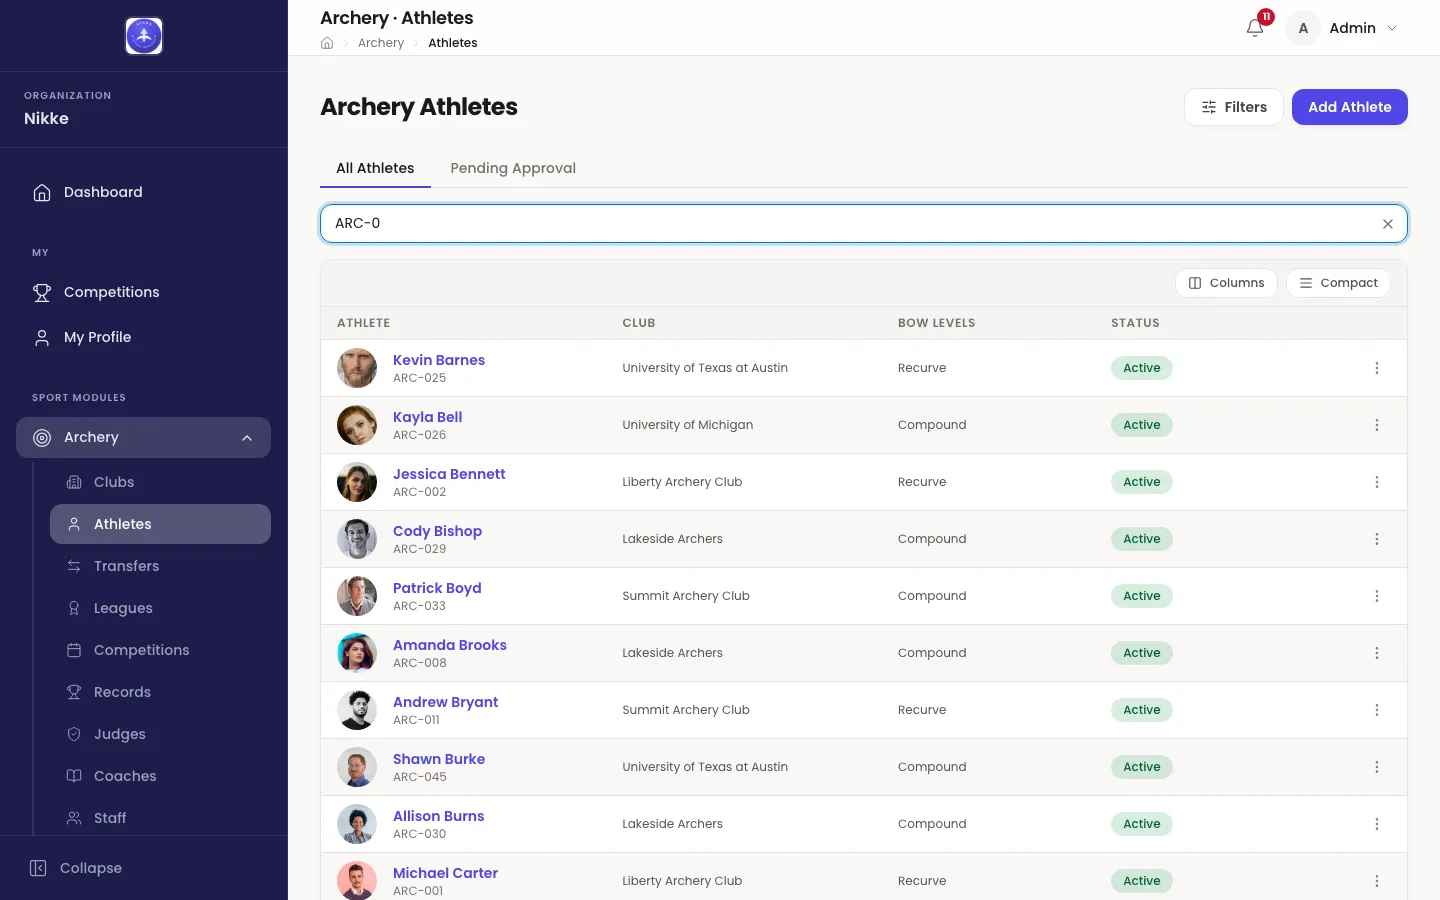Open row actions menu for Cody Bishop
1440x900 pixels.
click(1377, 539)
